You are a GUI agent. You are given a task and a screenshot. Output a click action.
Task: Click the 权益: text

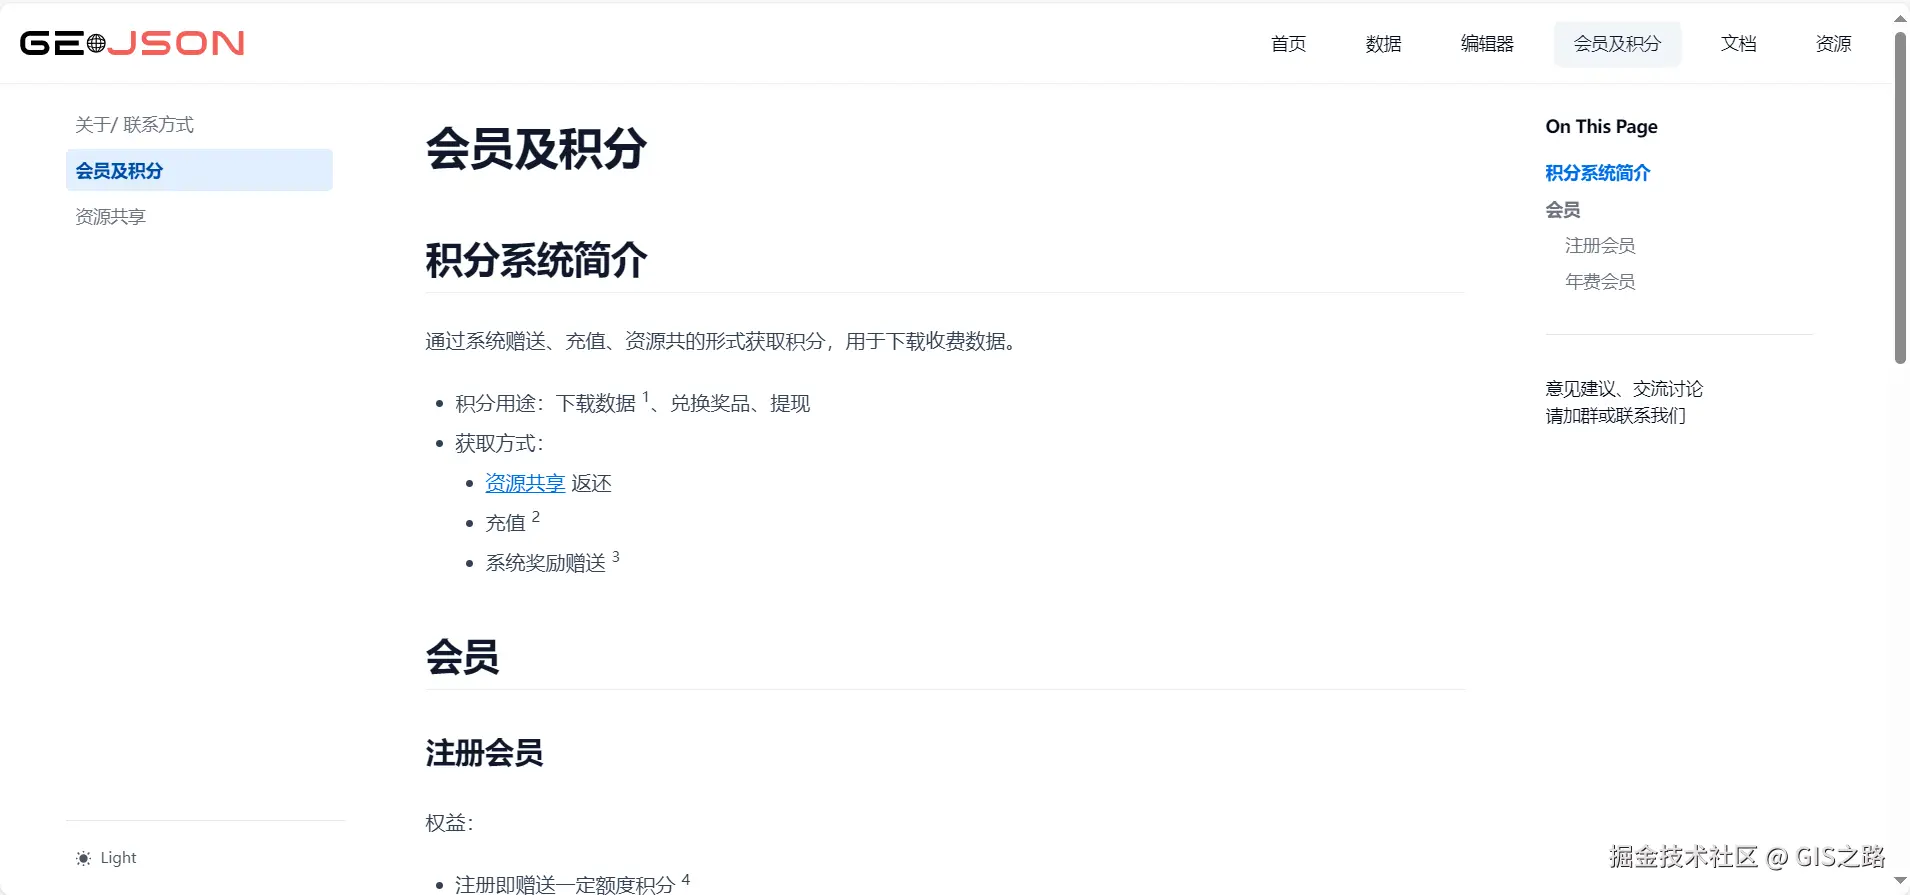click(x=449, y=823)
